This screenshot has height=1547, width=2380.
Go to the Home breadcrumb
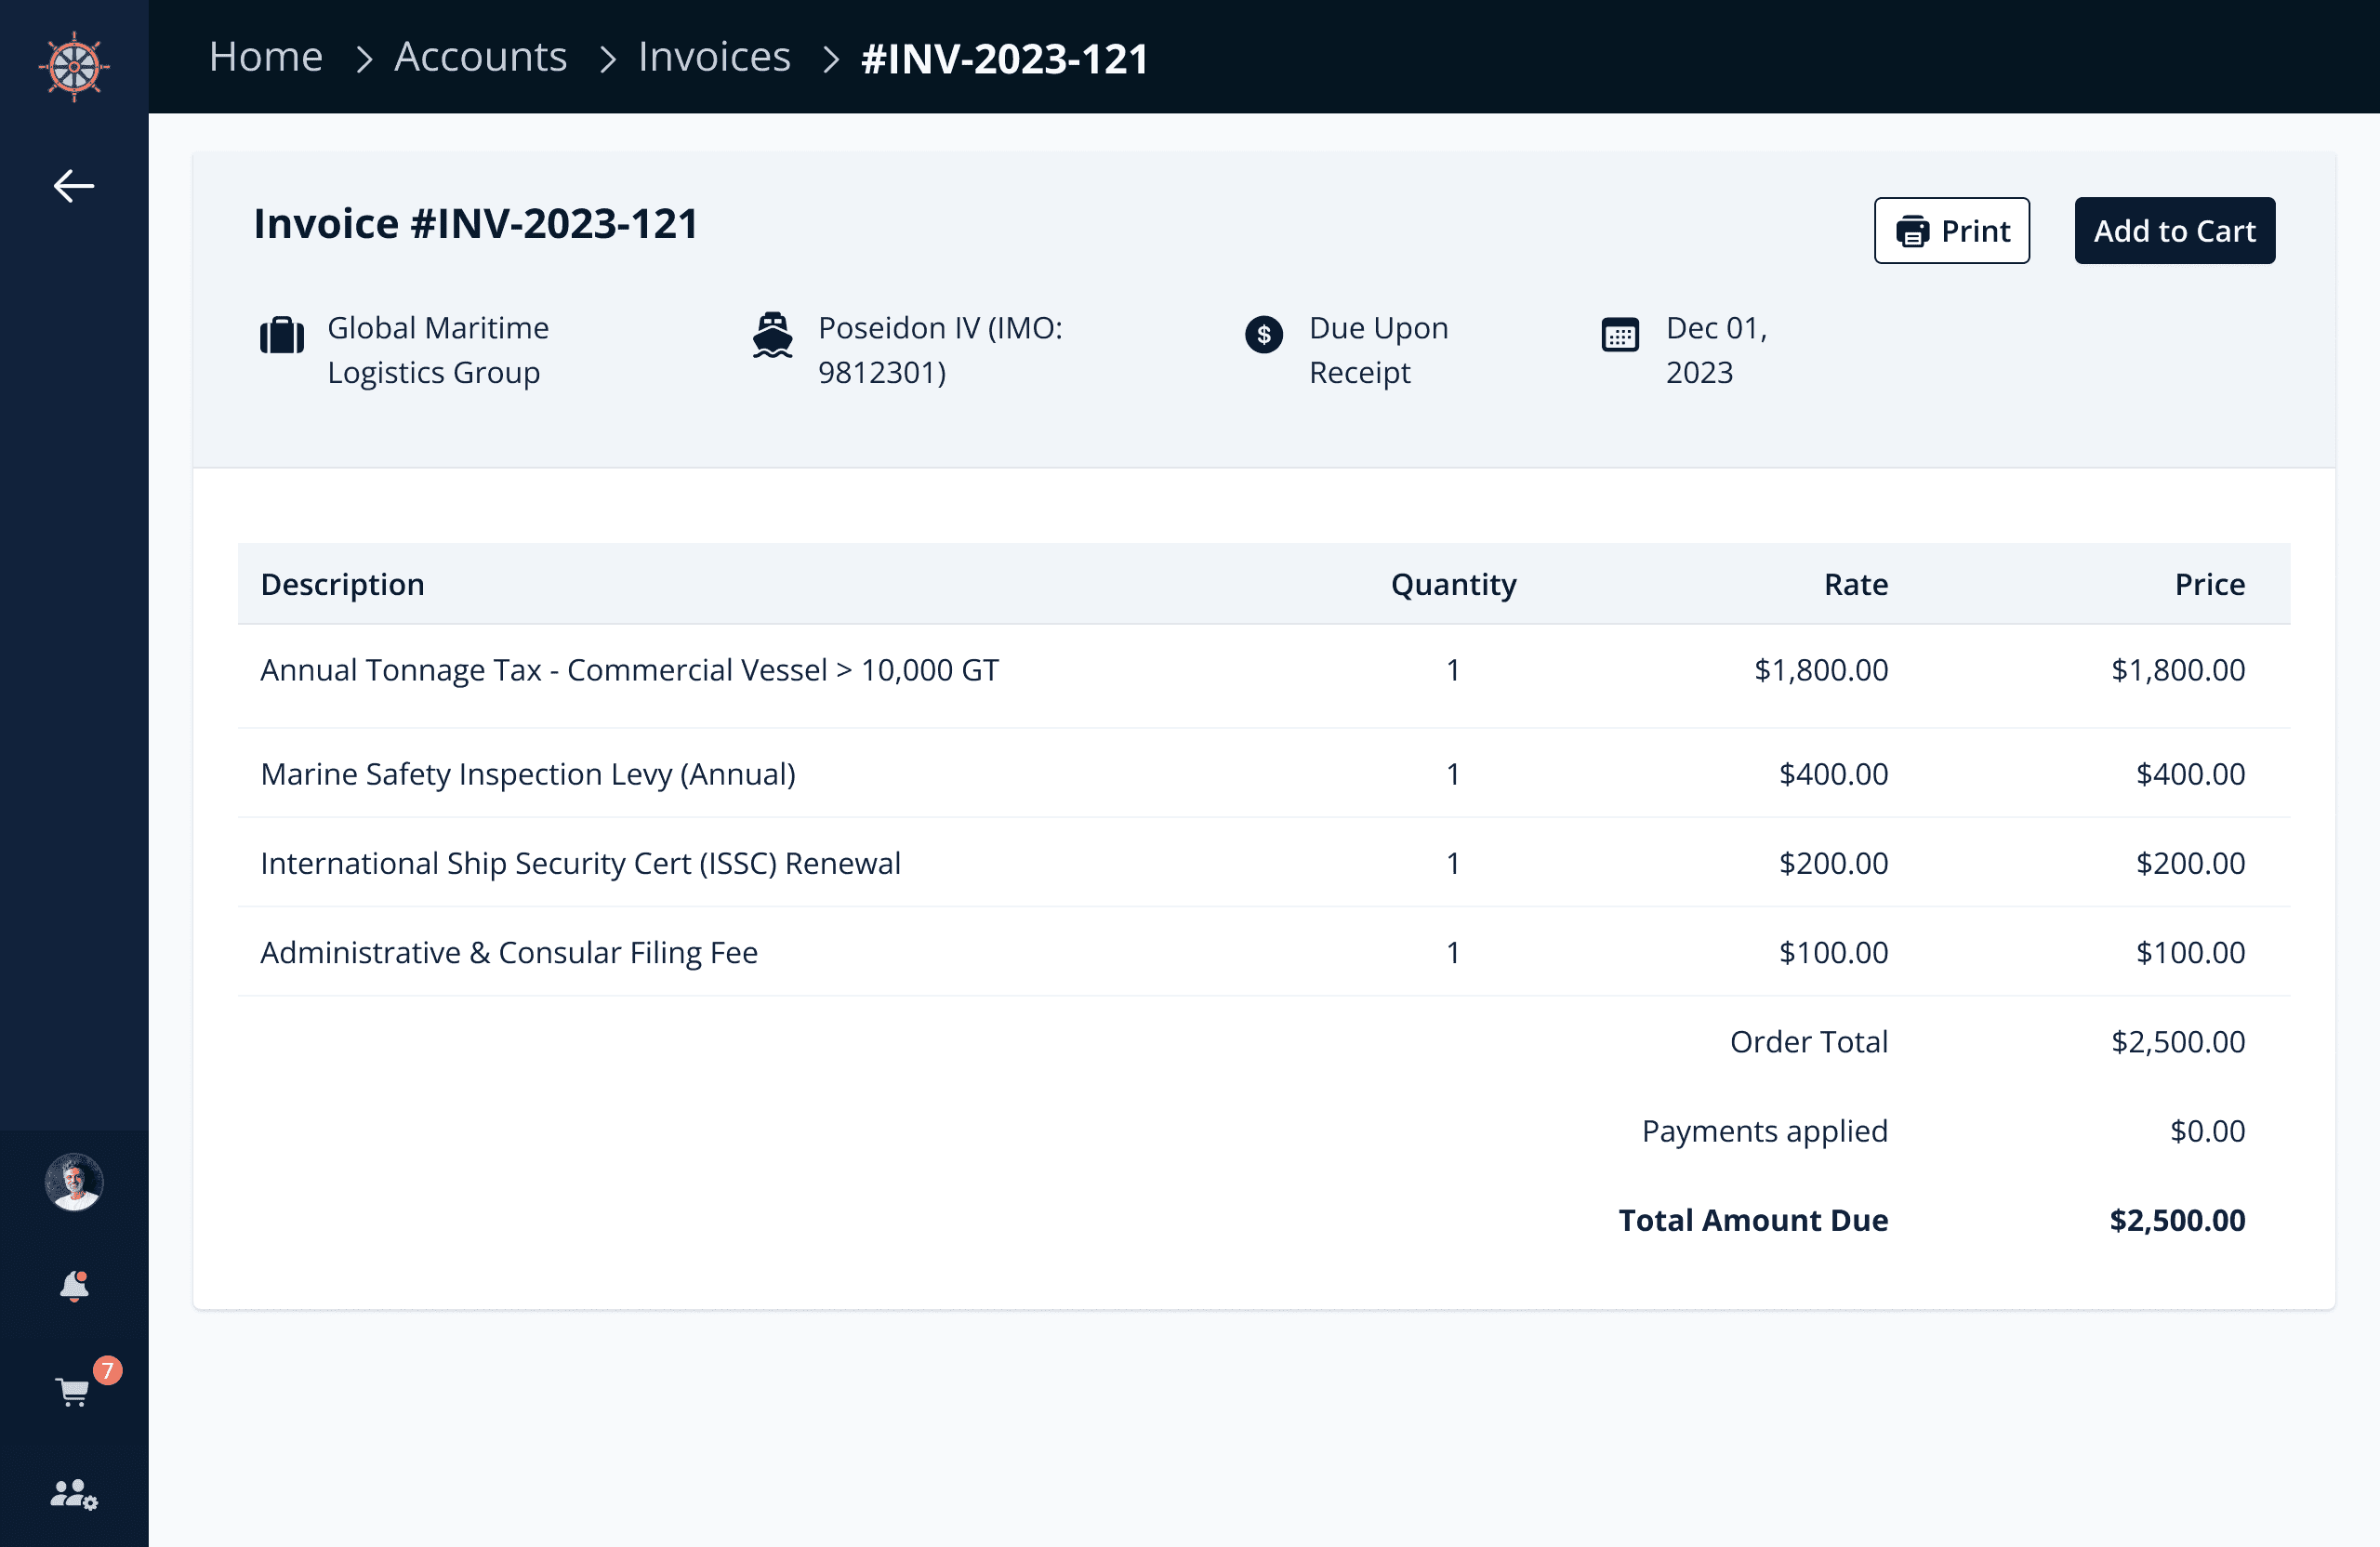point(266,57)
